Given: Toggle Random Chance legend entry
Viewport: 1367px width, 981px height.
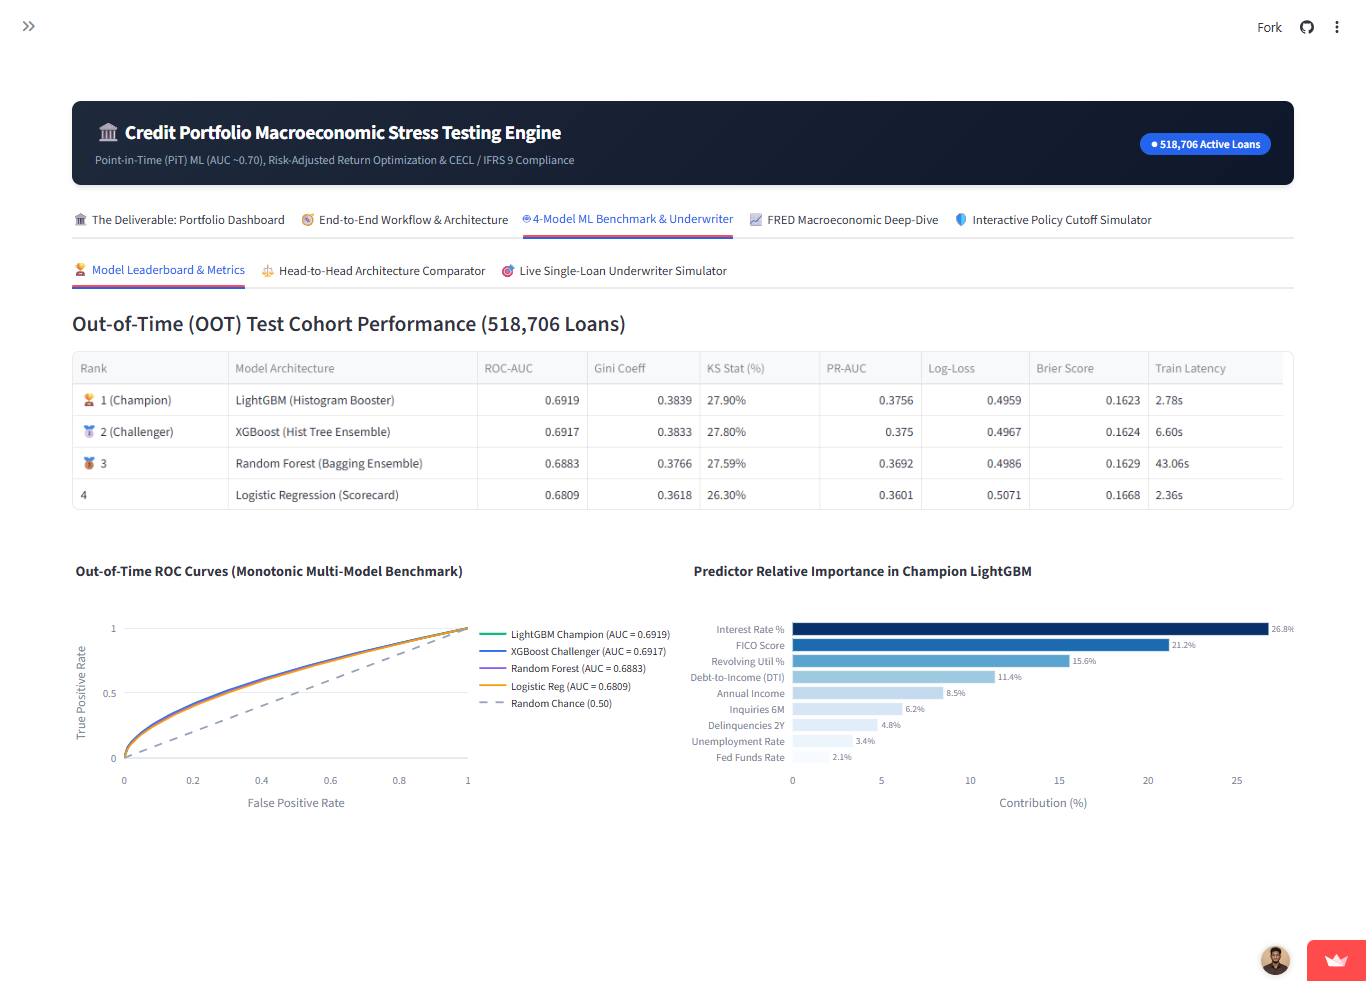Looking at the screenshot, I should tap(546, 703).
